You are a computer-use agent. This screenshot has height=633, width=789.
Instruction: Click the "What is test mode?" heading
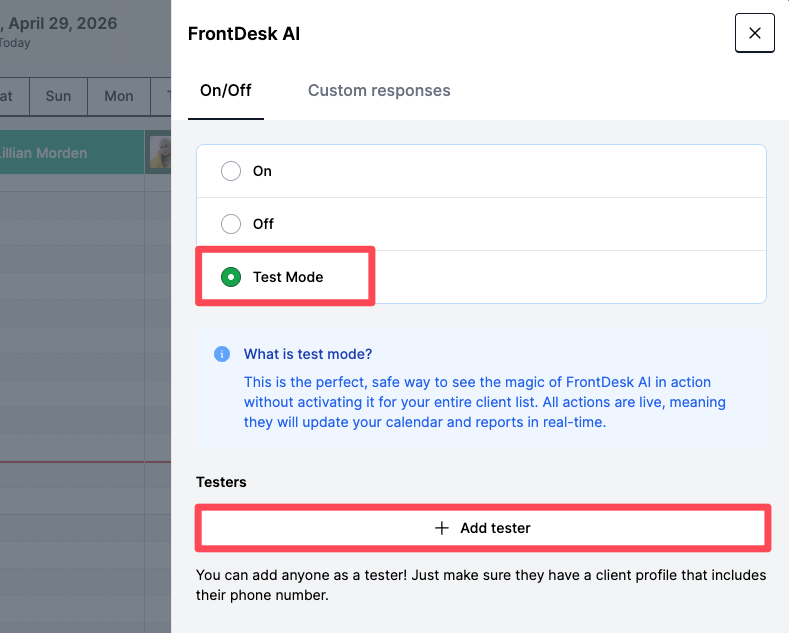click(308, 355)
